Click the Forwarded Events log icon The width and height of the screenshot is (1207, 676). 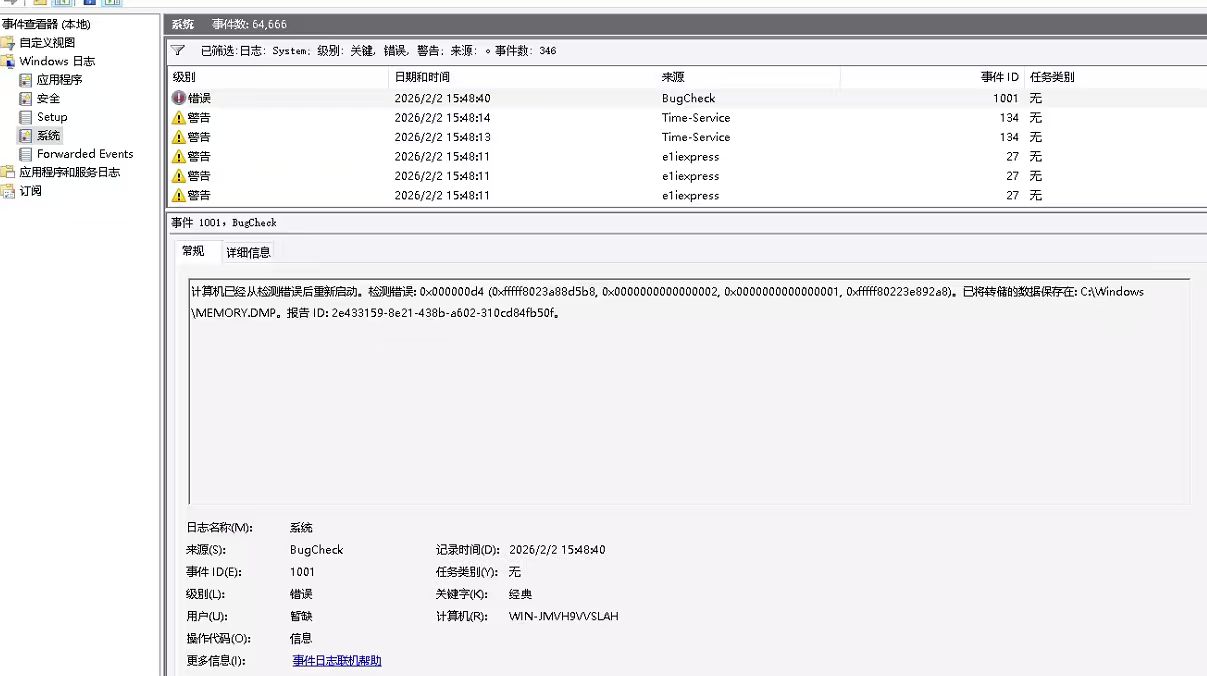[x=26, y=154]
